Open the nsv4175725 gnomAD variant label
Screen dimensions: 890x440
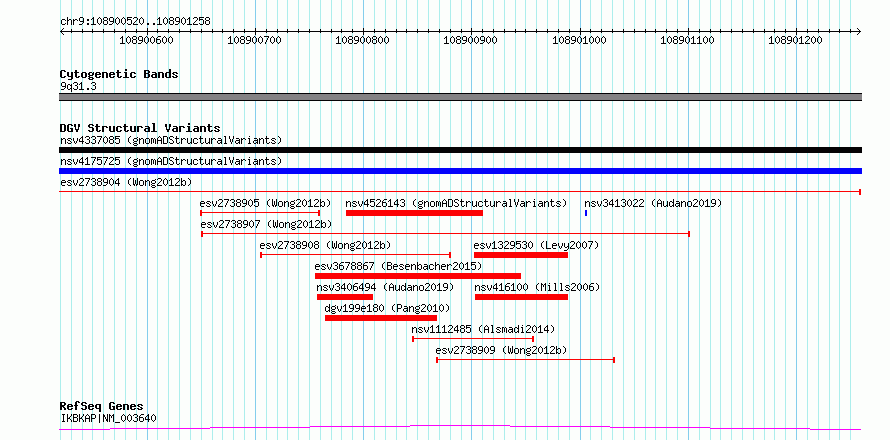pyautogui.click(x=171, y=161)
